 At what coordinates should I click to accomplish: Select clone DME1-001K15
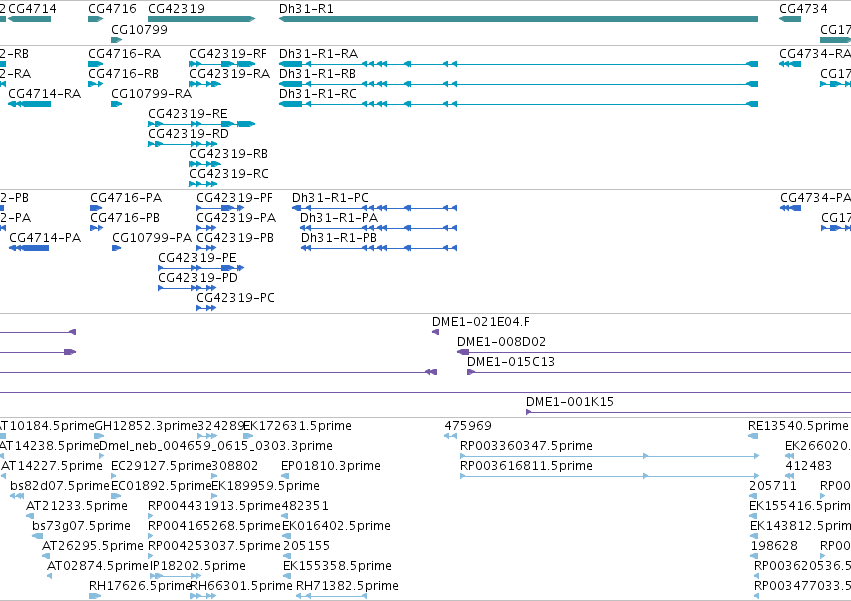(570, 402)
